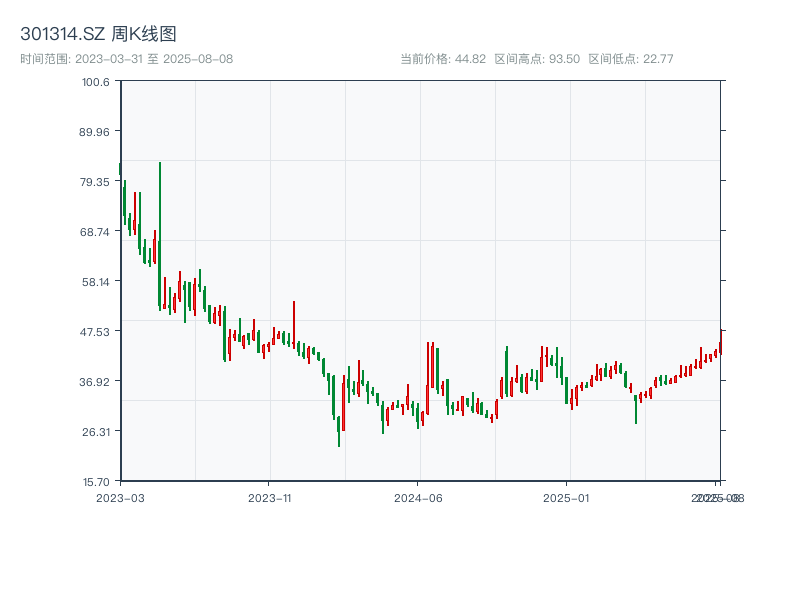Select the 47.53 price axis label
The height and width of the screenshot is (600, 800).
95,331
